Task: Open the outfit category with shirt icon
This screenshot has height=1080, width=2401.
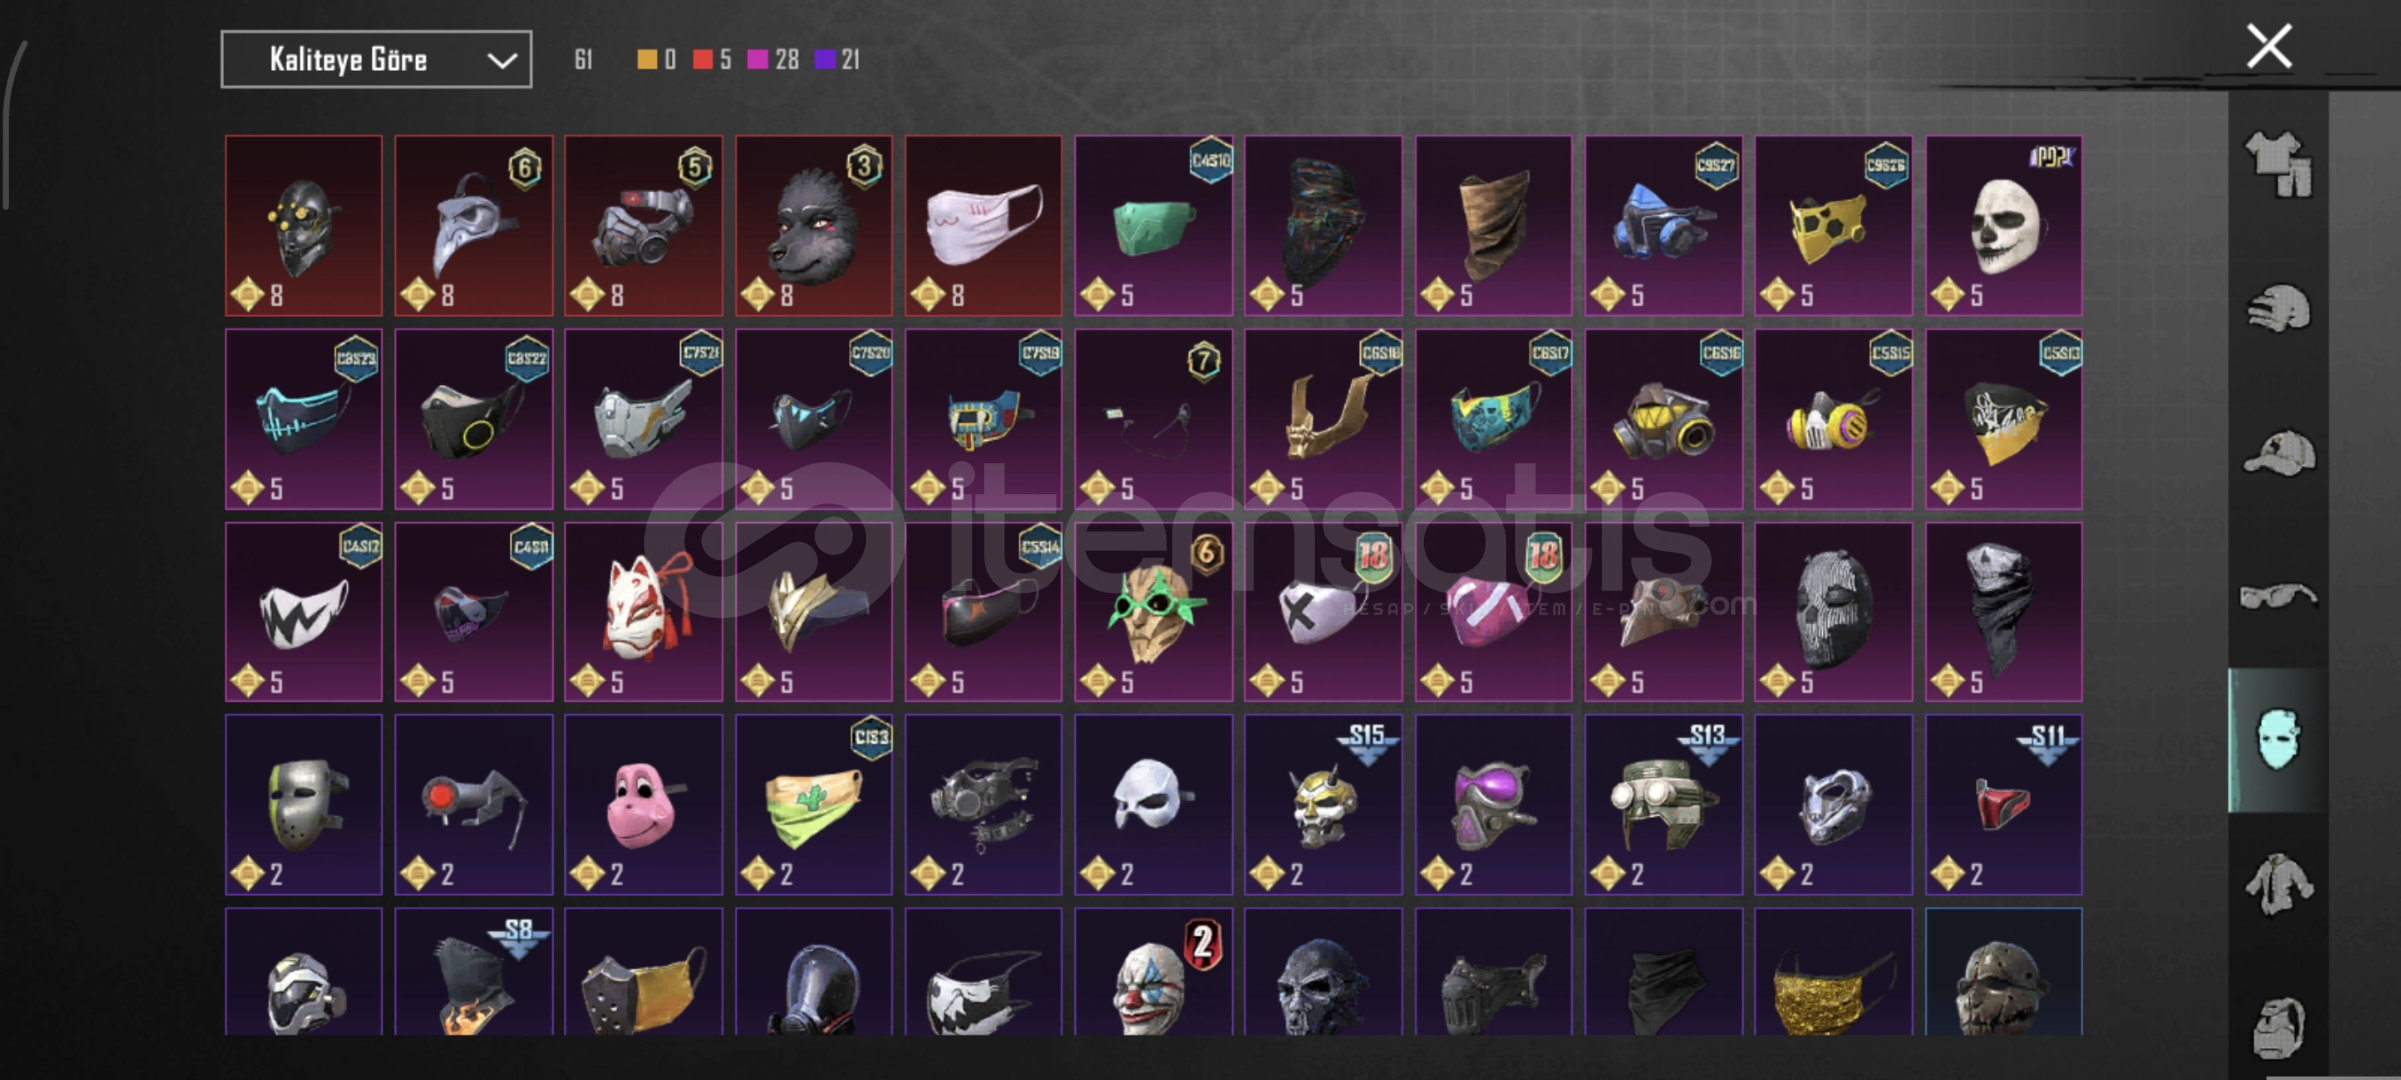Action: (x=2279, y=163)
